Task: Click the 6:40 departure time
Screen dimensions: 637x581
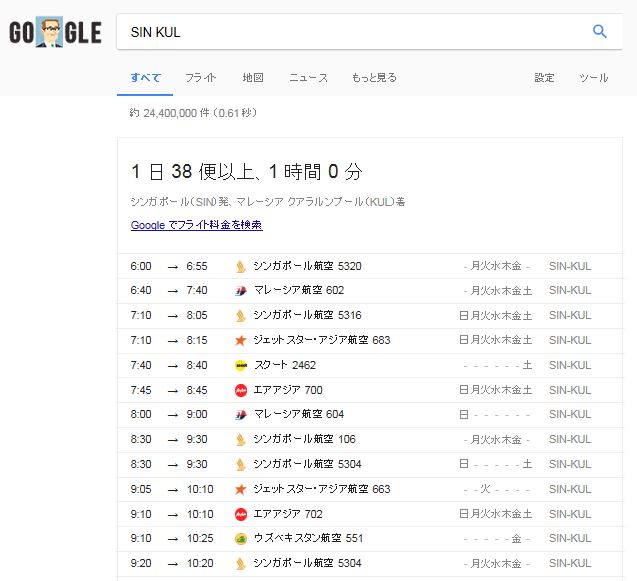Action: click(141, 290)
